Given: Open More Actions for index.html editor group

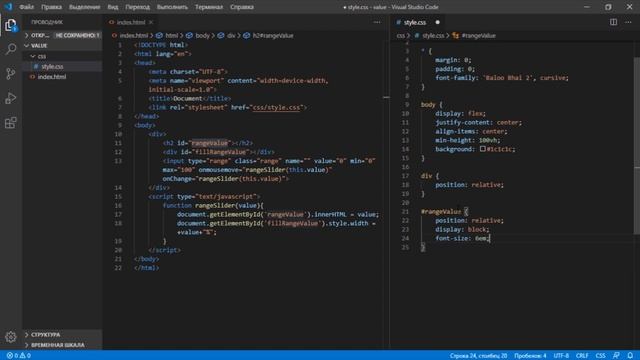Looking at the screenshot, I should click(x=377, y=22).
